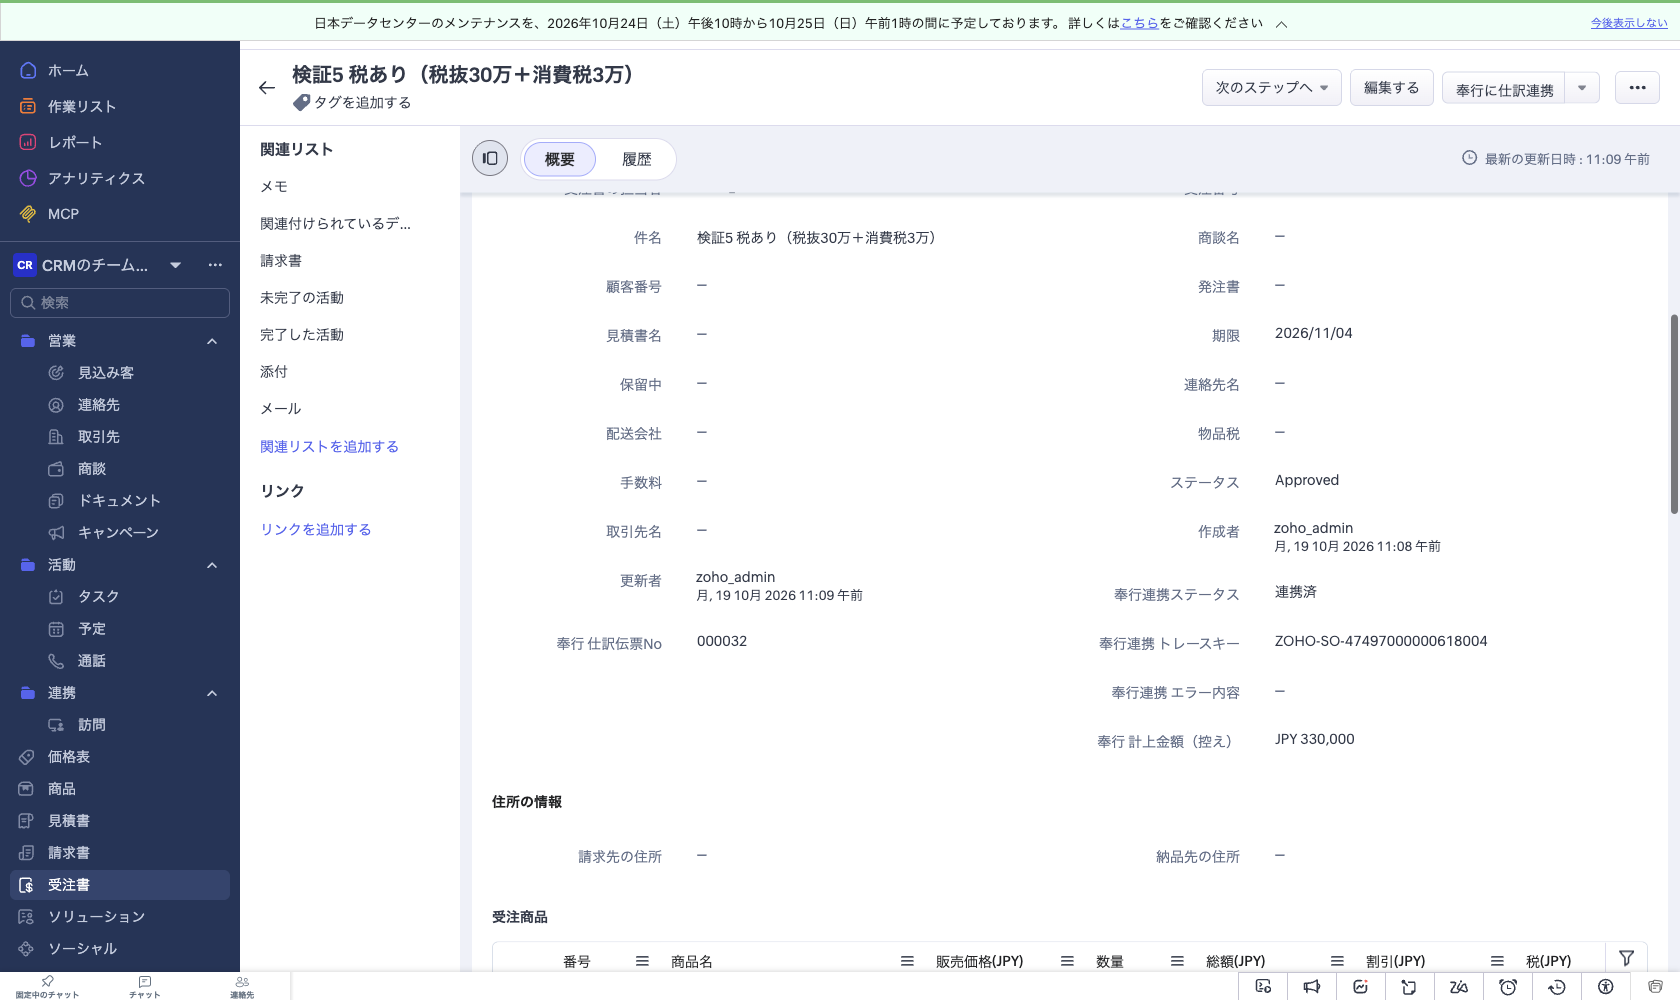Select 完了した活動 in related list

coord(302,334)
